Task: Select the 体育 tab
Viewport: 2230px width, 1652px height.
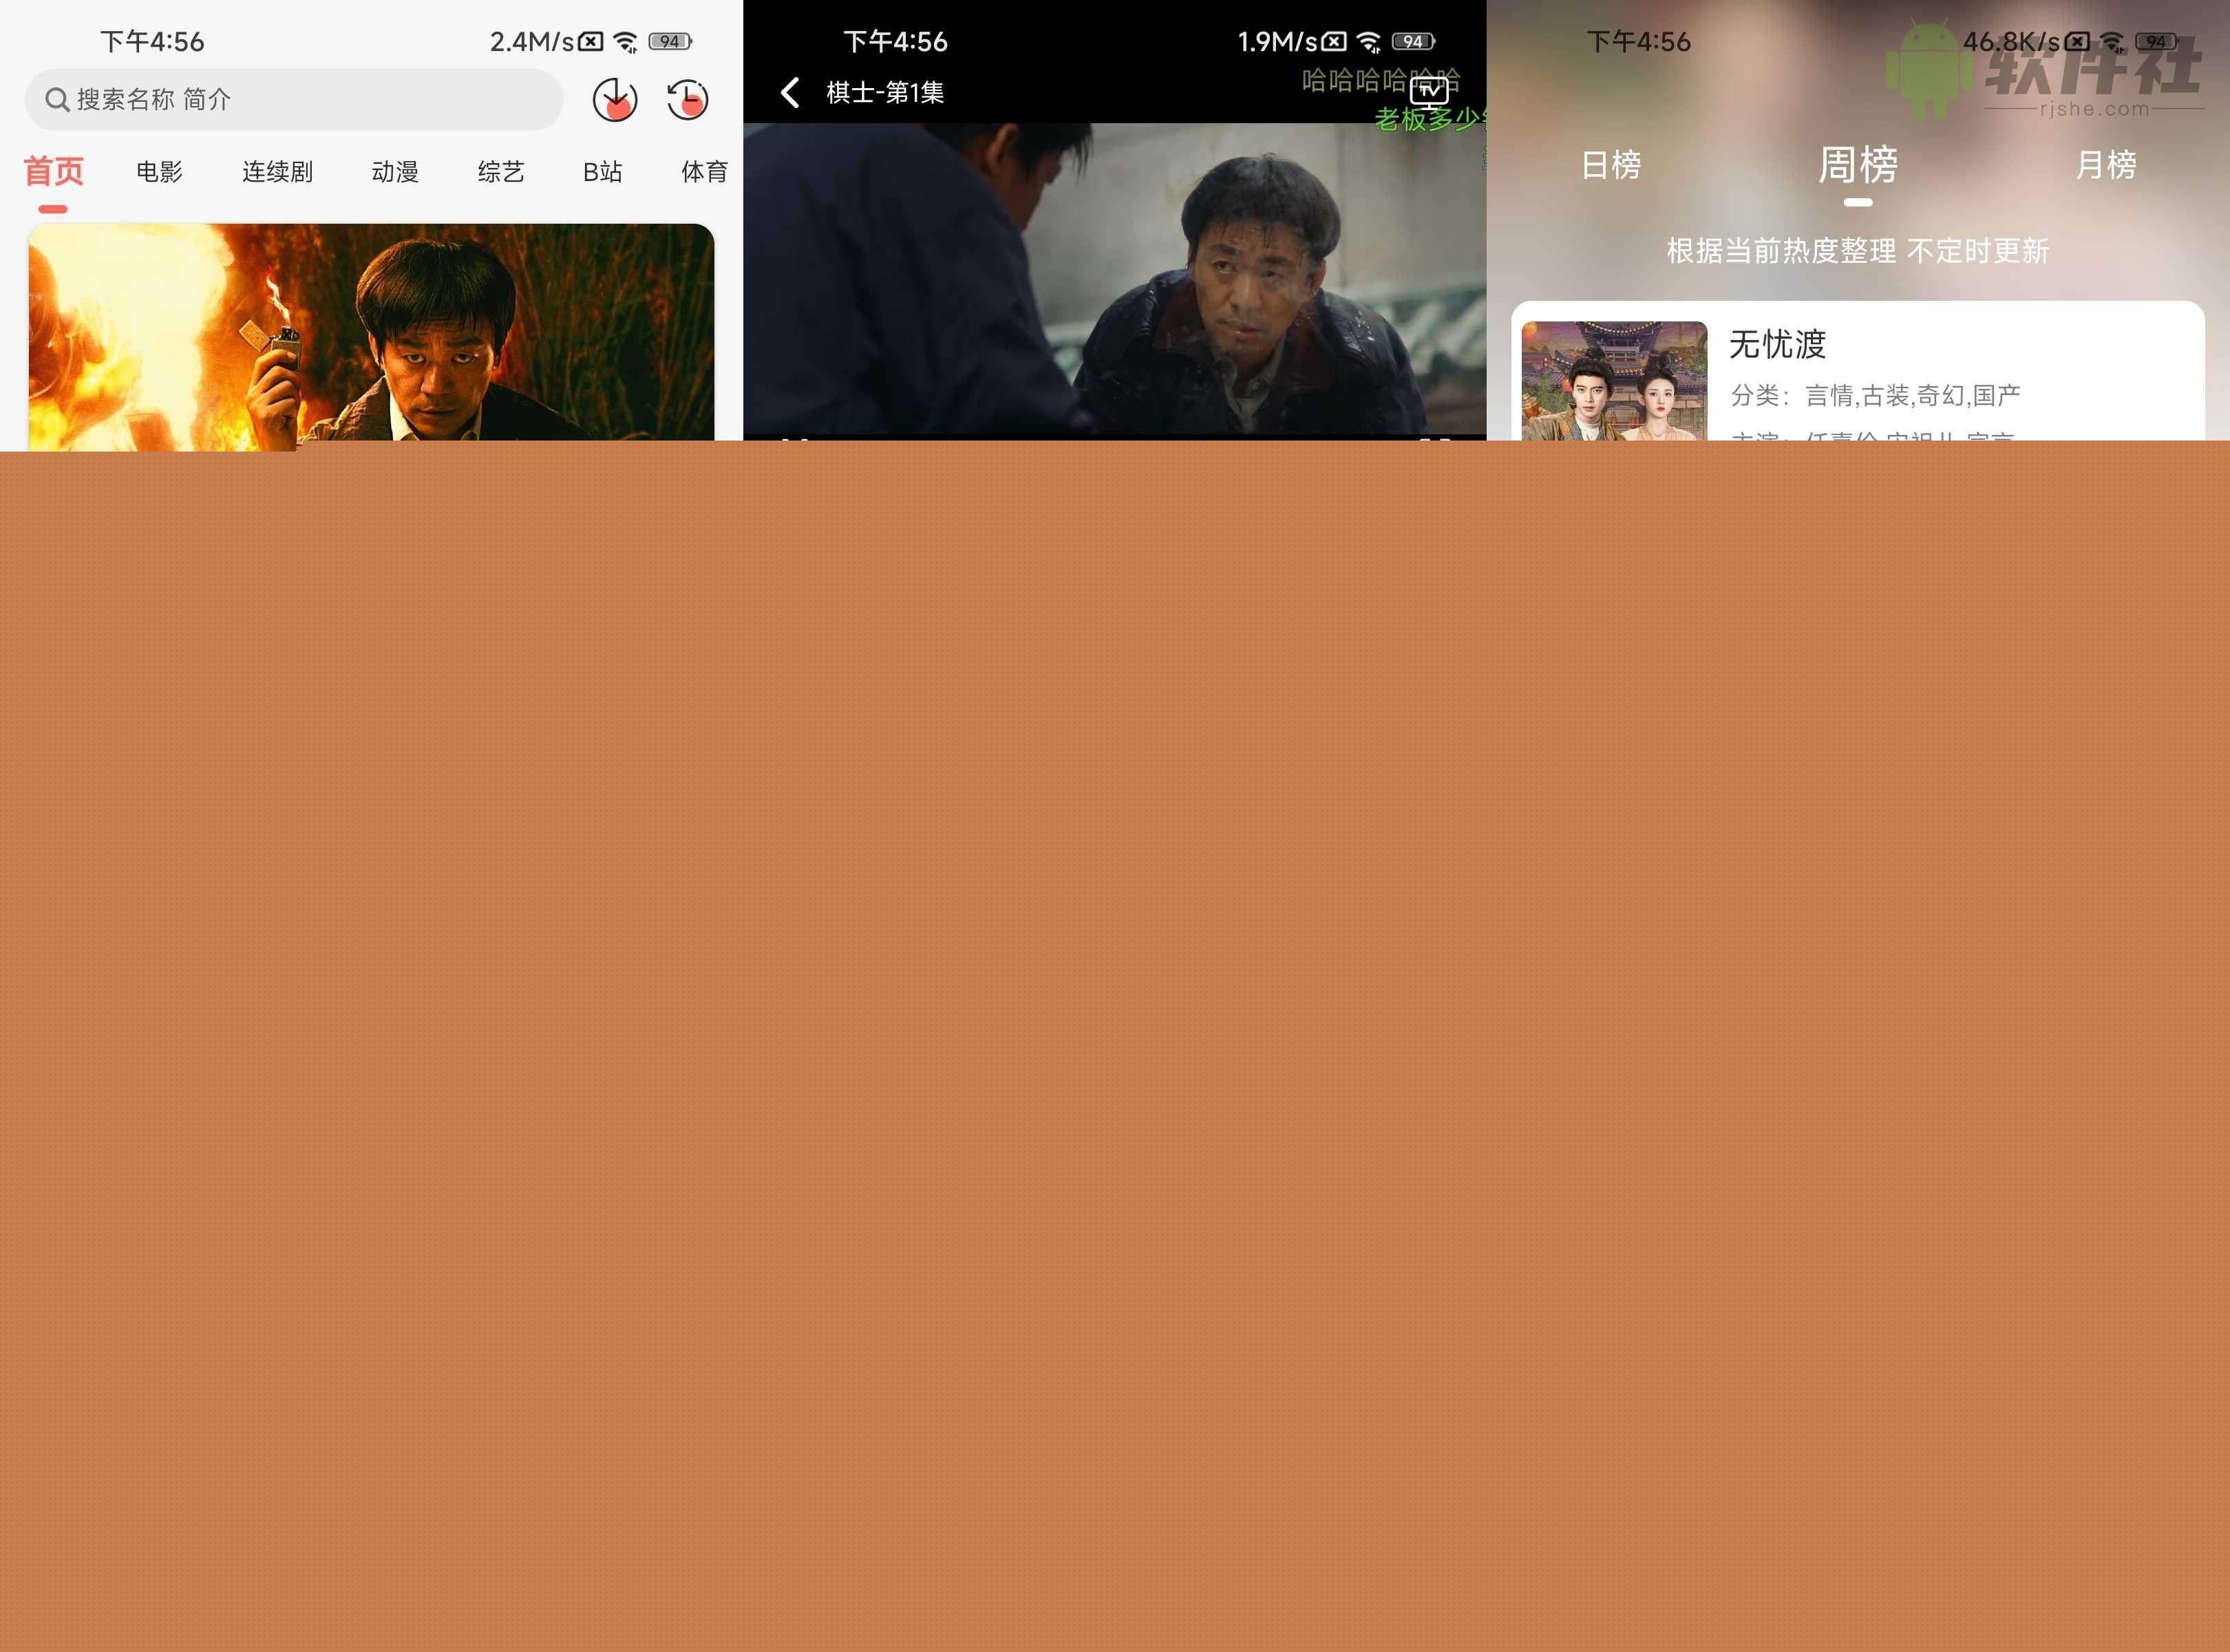Action: tap(704, 172)
